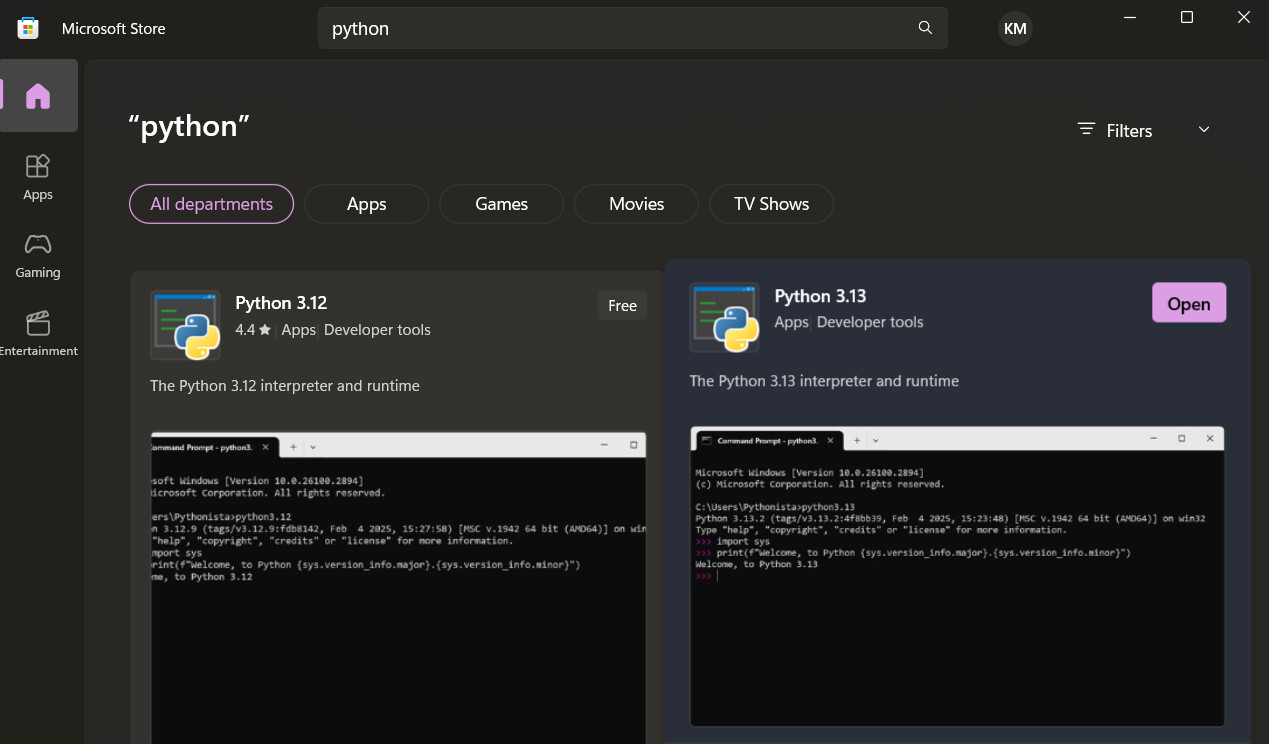Image resolution: width=1269 pixels, height=744 pixels.
Task: Go to the Apps sidebar section
Action: pyautogui.click(x=38, y=178)
